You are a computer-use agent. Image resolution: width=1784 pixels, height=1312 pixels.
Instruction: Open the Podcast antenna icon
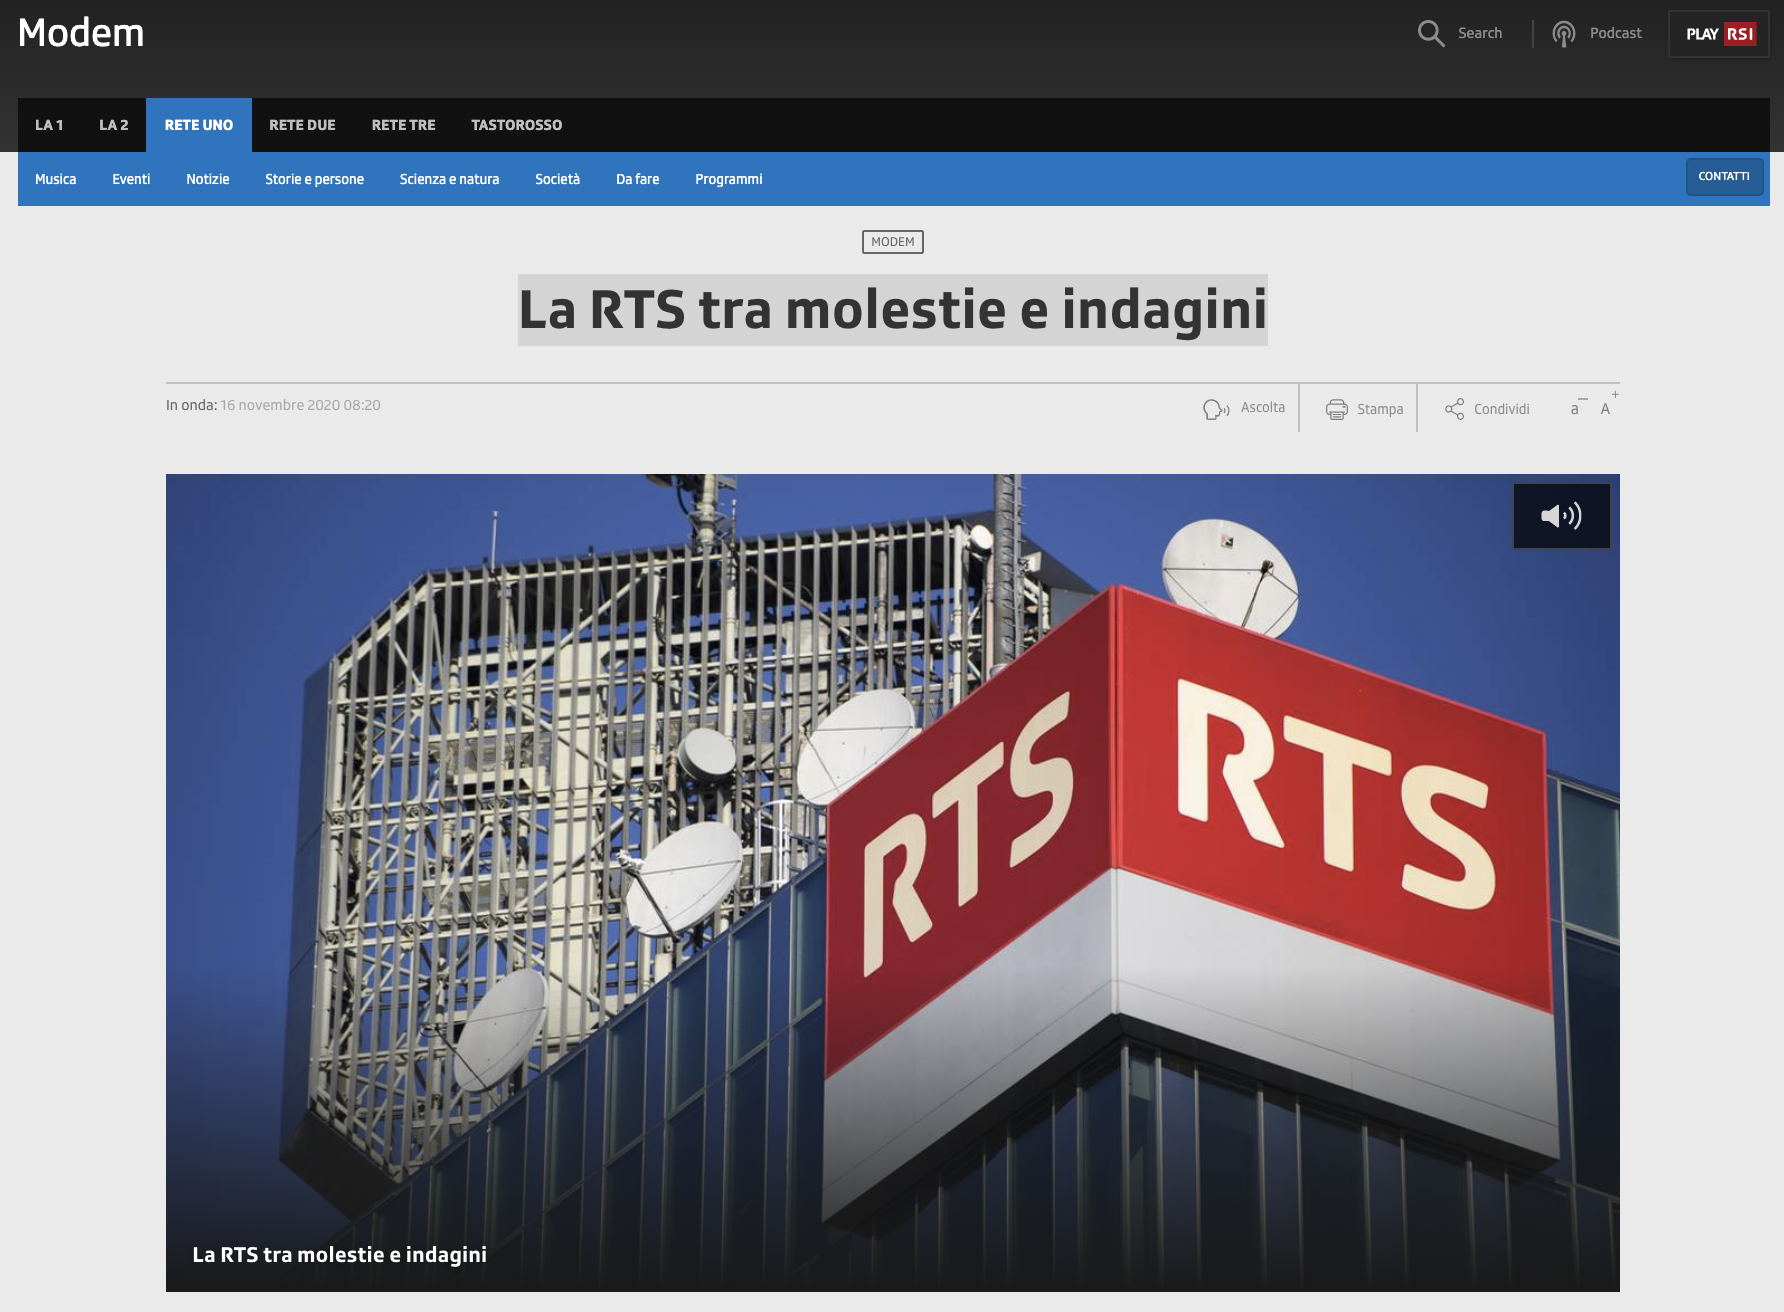pos(1564,34)
